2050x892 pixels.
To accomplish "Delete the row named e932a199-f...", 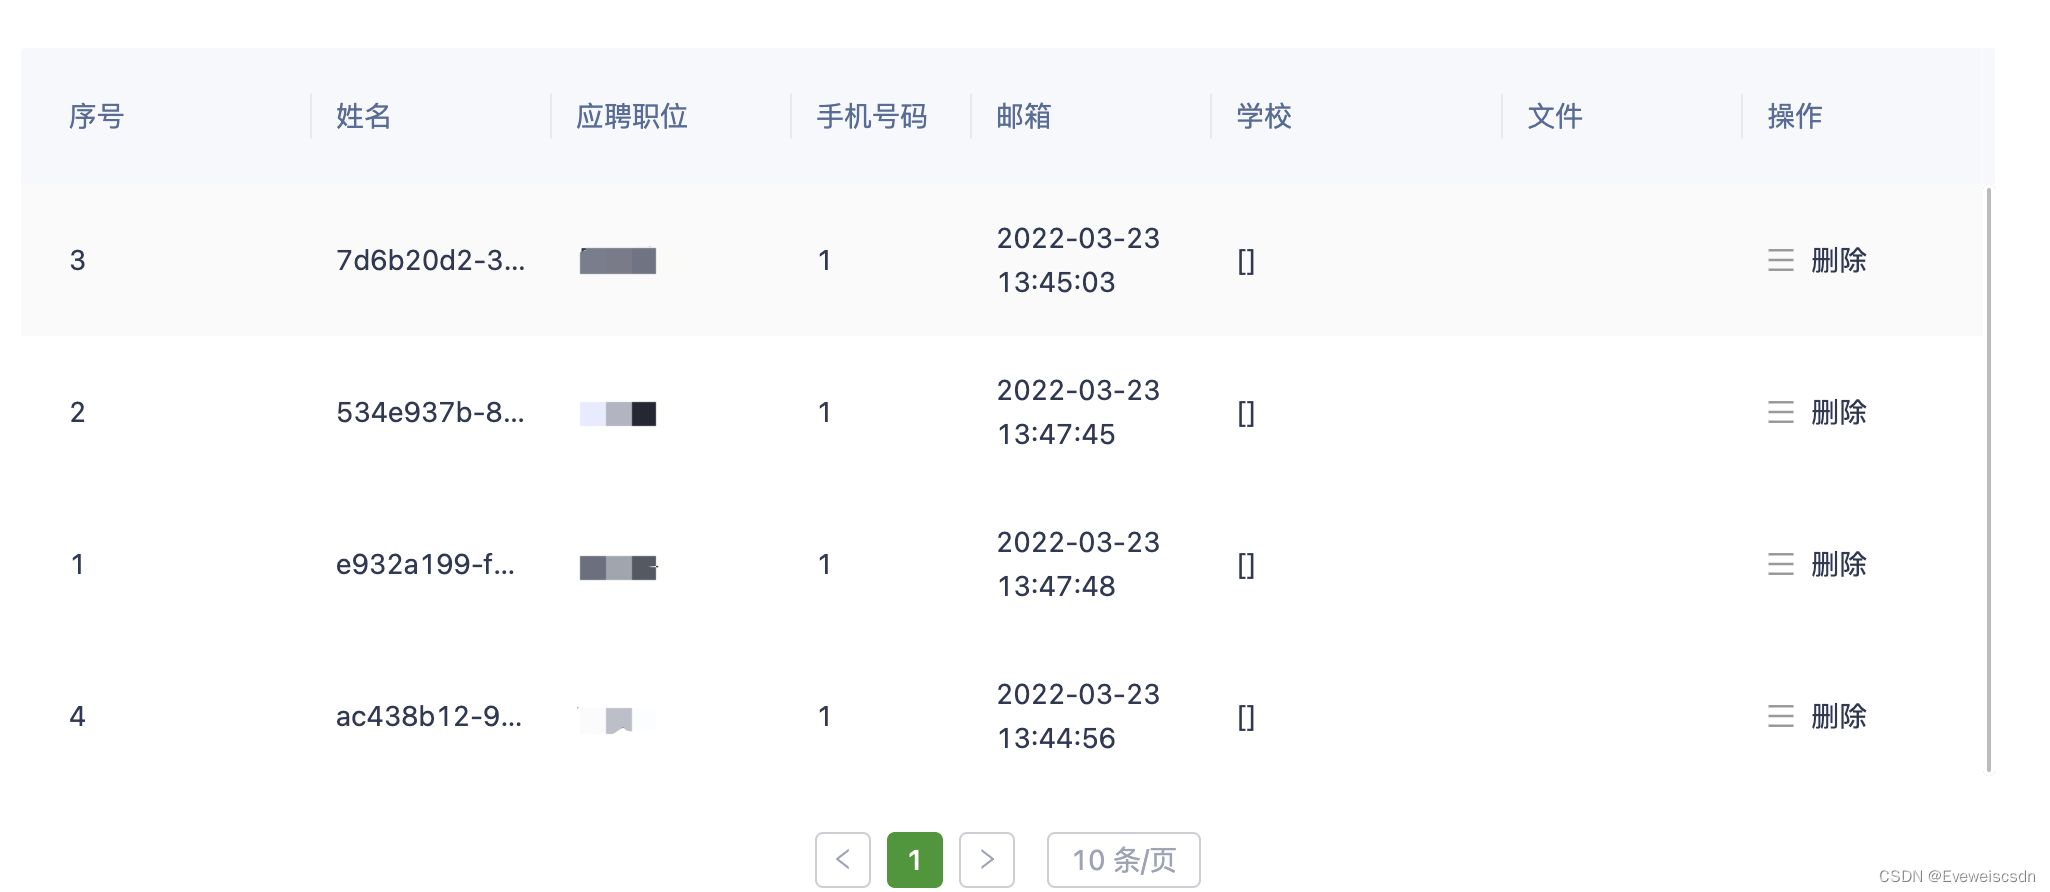I will (x=1839, y=564).
